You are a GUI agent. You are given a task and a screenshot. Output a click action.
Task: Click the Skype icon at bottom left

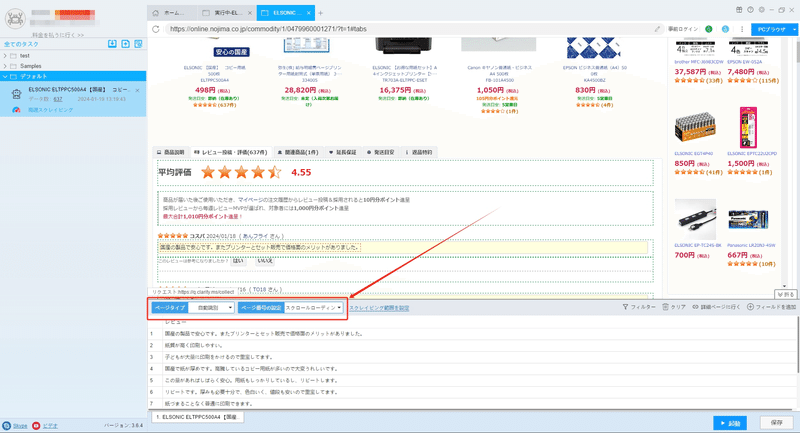pyautogui.click(x=7, y=425)
